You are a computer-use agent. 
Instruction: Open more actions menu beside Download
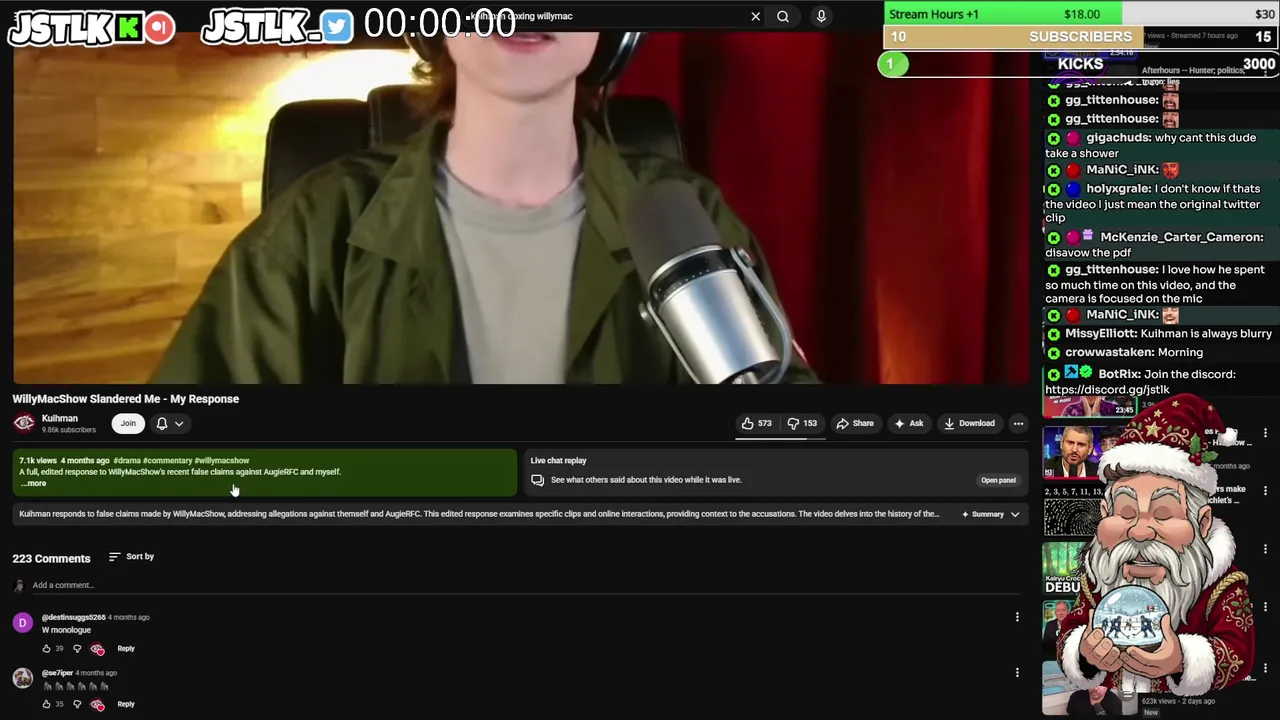click(x=1018, y=423)
